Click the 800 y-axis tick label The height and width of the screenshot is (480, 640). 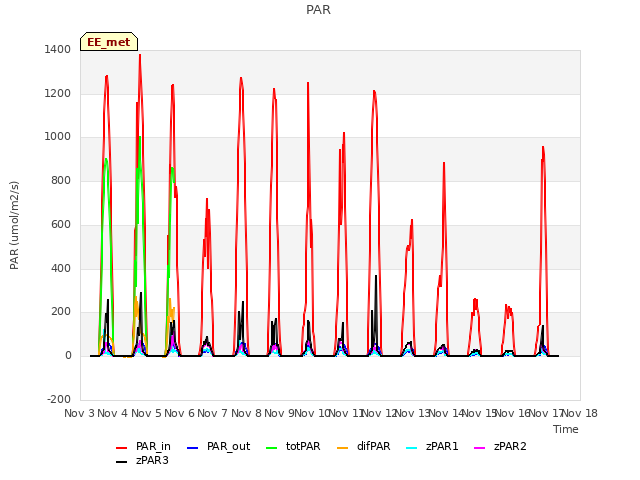61,180
